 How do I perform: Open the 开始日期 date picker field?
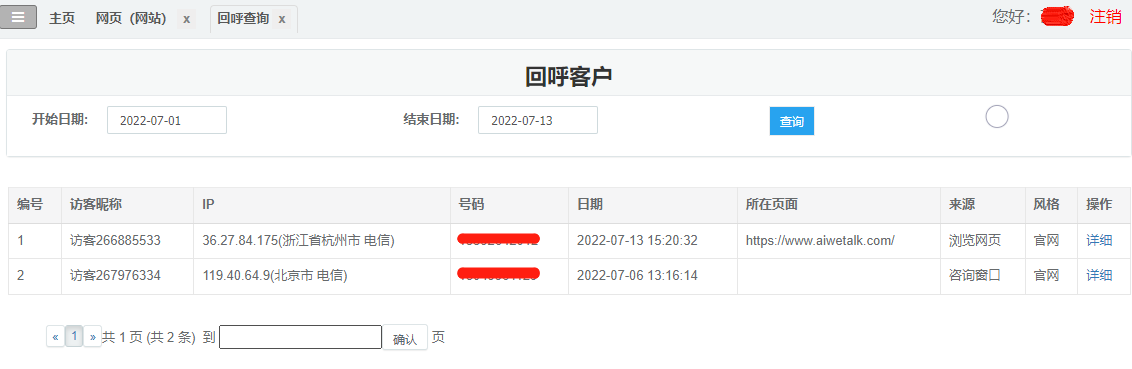(x=167, y=120)
